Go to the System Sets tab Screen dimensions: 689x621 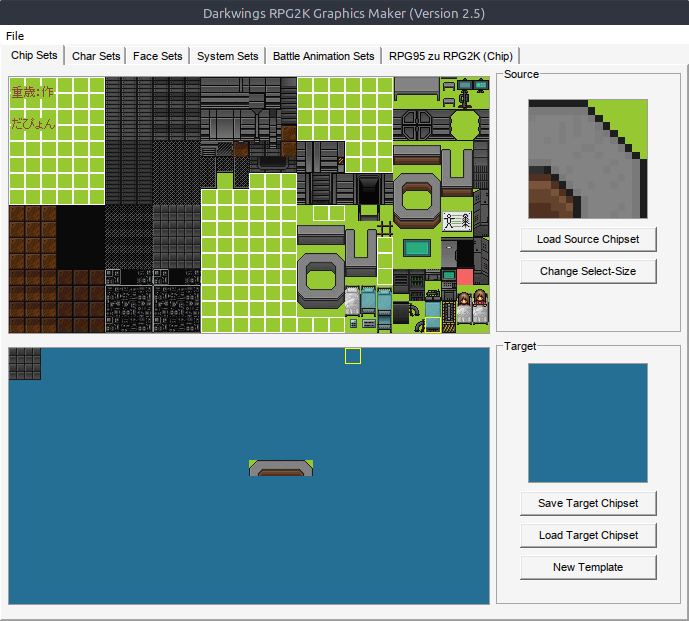click(x=227, y=56)
